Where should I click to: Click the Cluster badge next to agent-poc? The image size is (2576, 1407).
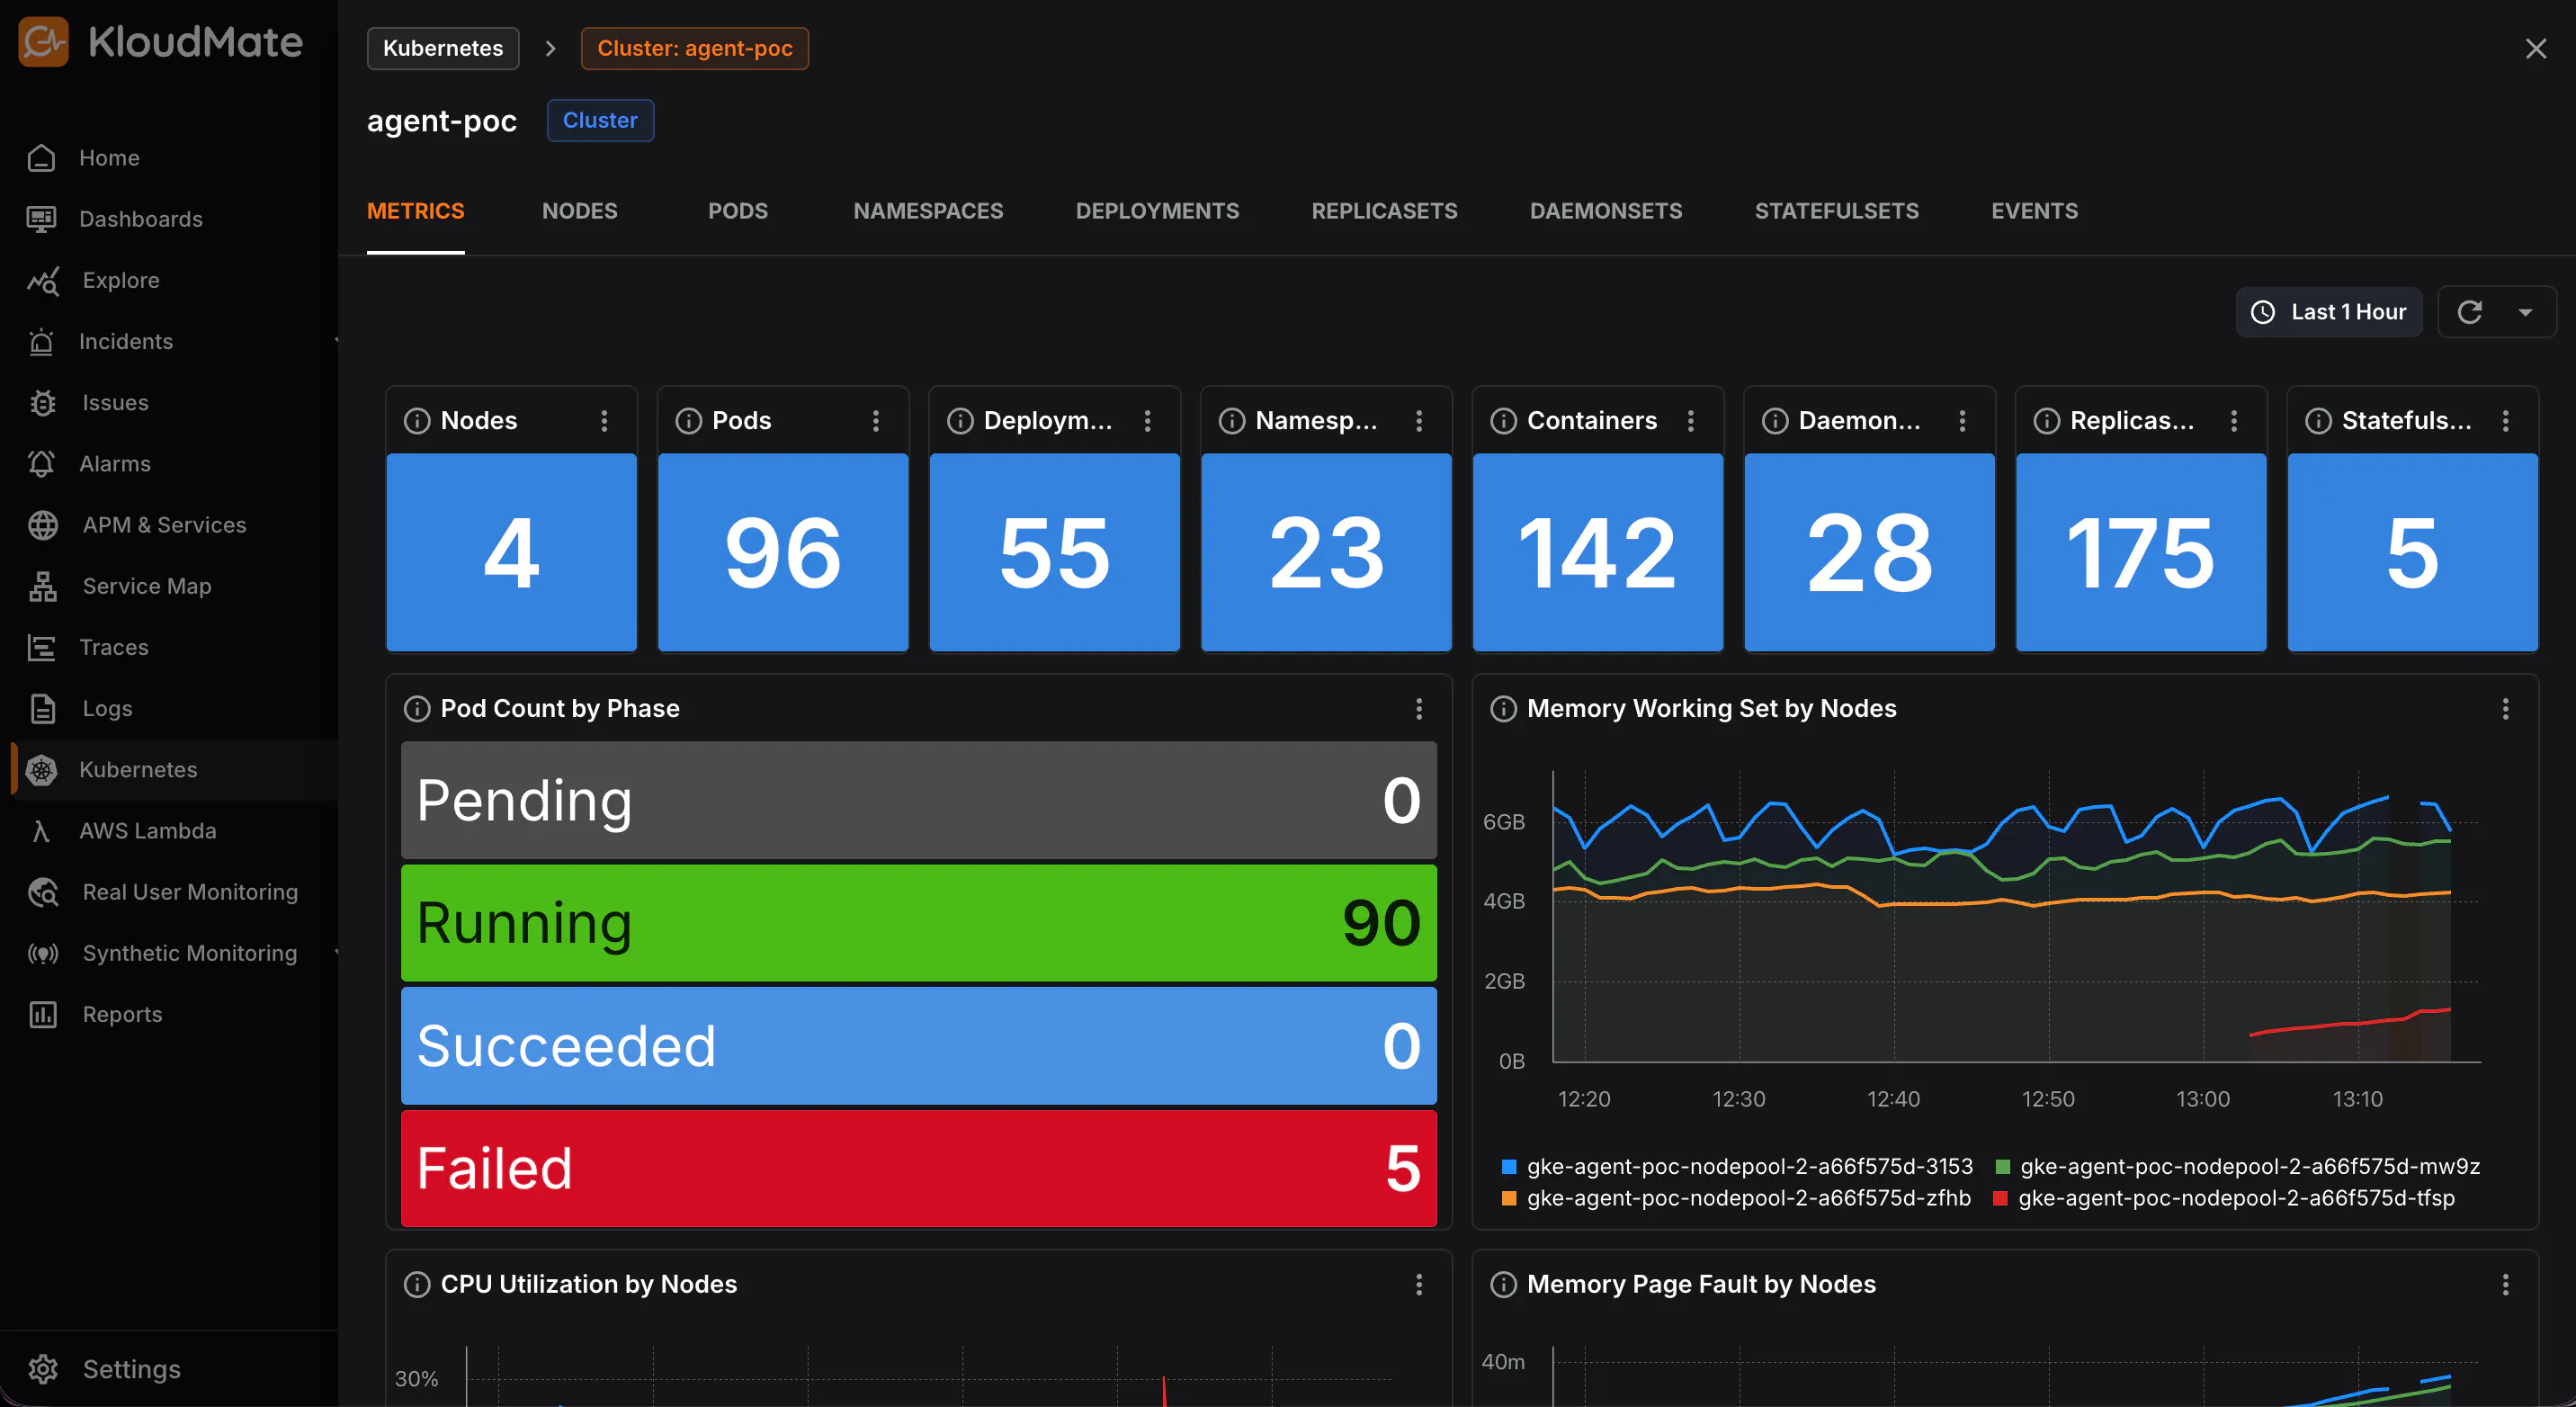point(600,120)
